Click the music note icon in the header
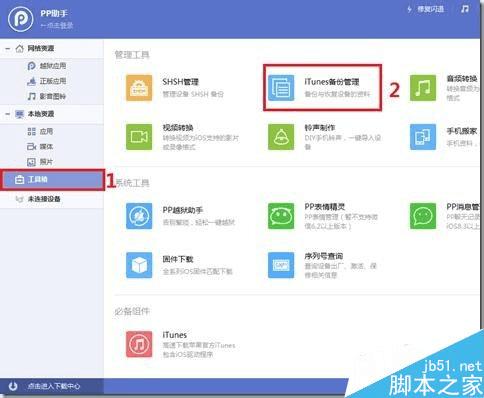484x398 pixels. coord(465,9)
